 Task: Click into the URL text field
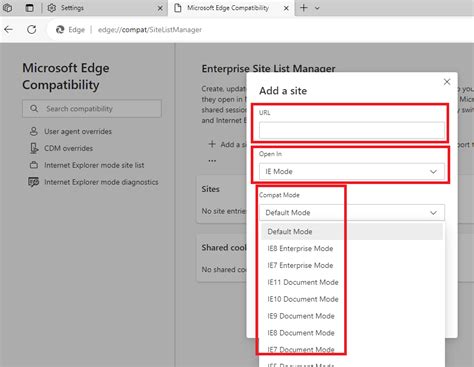tap(352, 130)
